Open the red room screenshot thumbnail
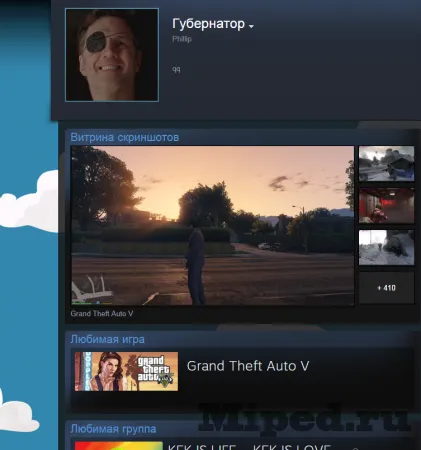The image size is (421, 450). coord(386,205)
